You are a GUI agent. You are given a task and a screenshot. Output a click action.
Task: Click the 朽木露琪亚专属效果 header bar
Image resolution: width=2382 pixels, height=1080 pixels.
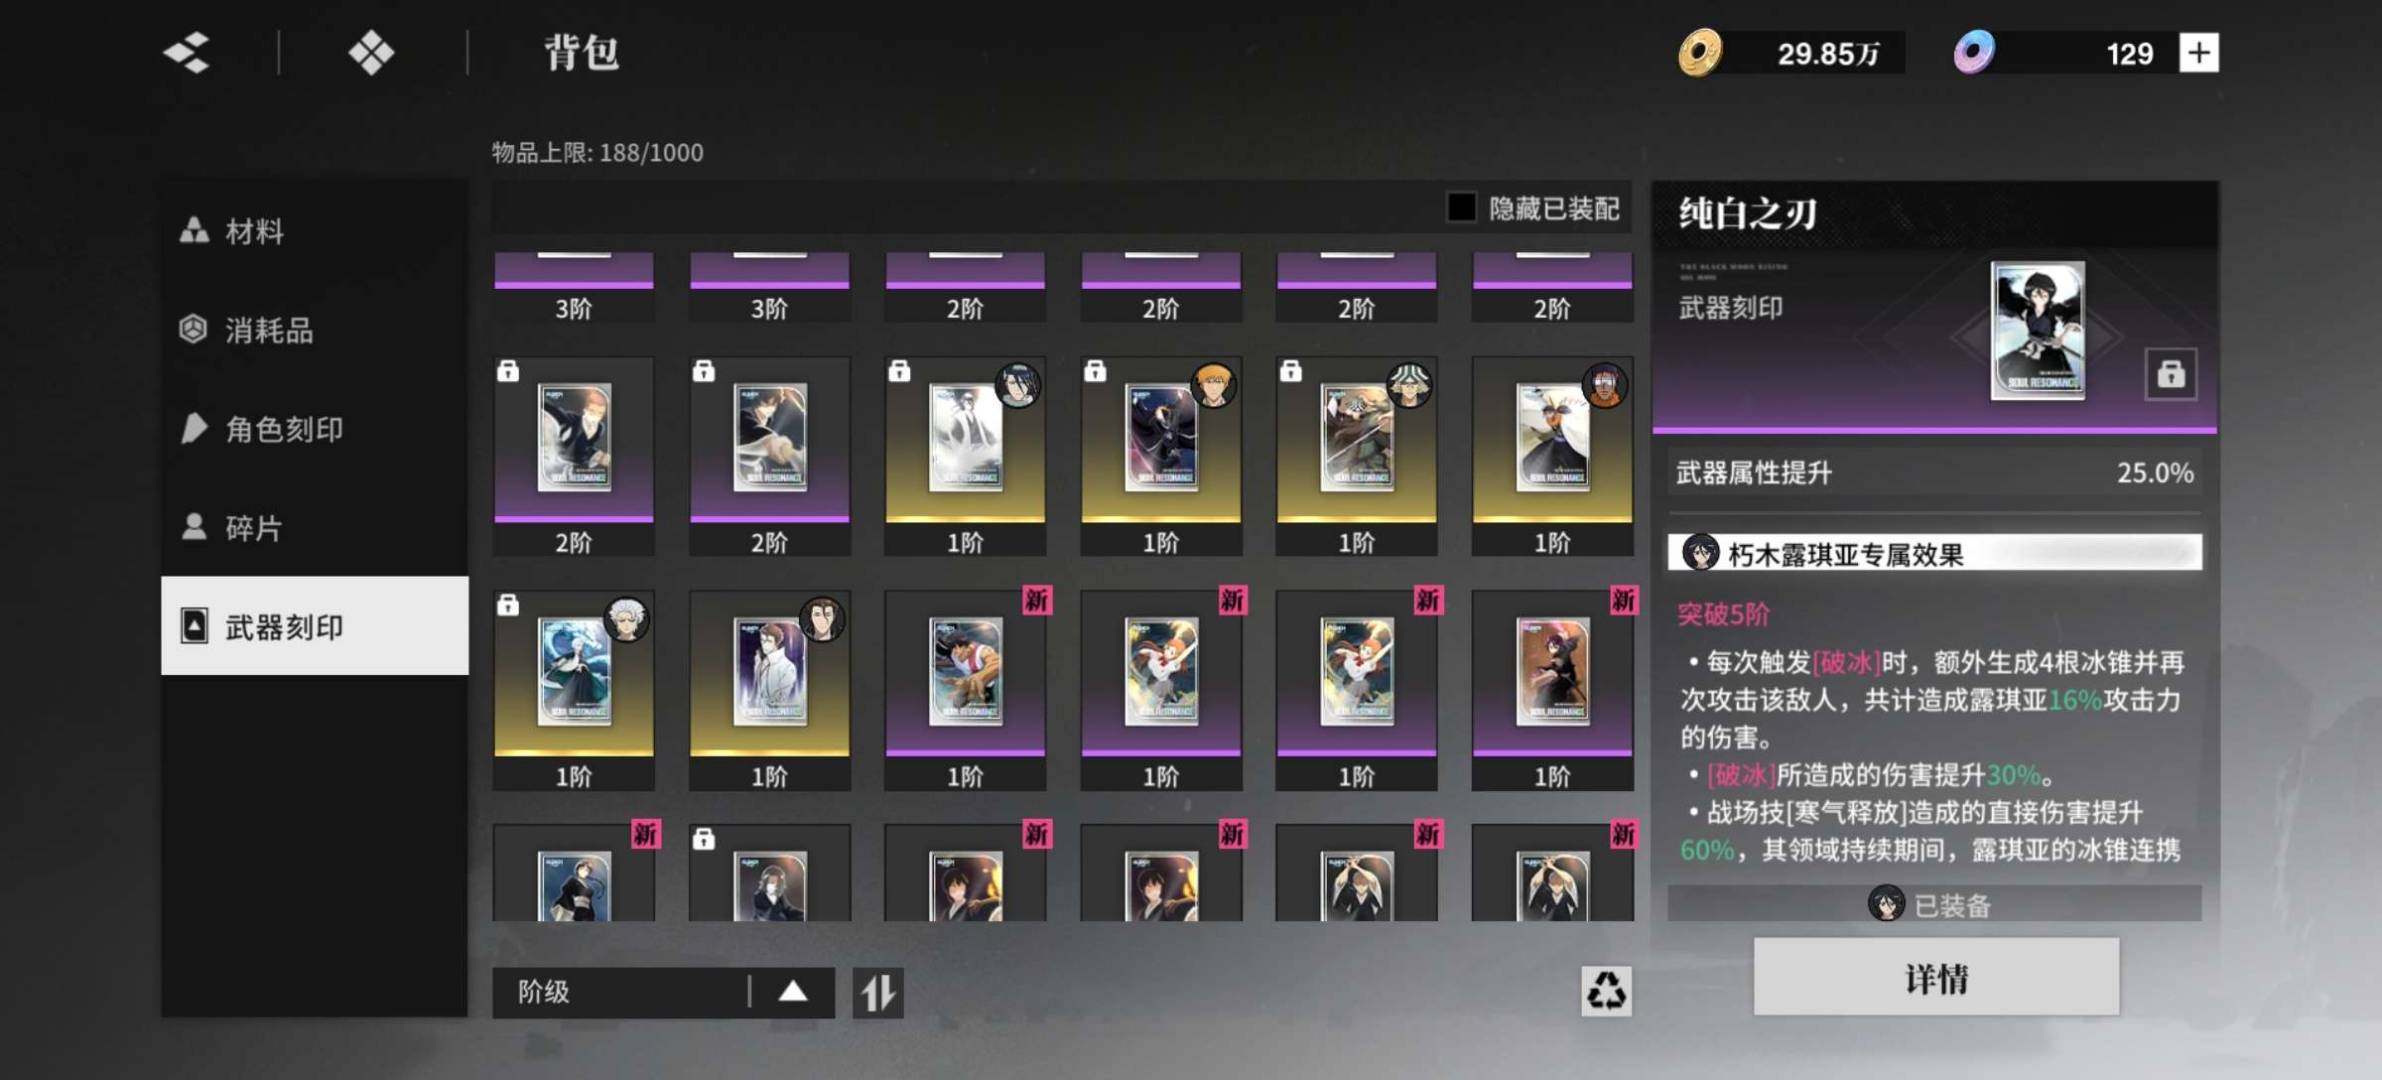[x=1934, y=553]
